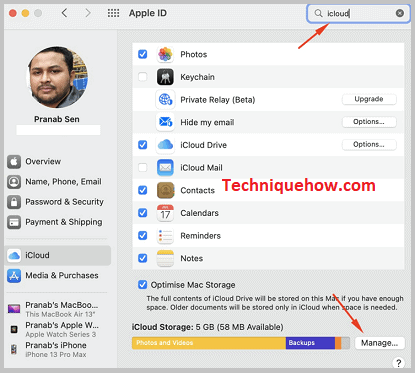415x373 pixels.
Task: Go forward with the right chevron
Action: click(x=88, y=13)
